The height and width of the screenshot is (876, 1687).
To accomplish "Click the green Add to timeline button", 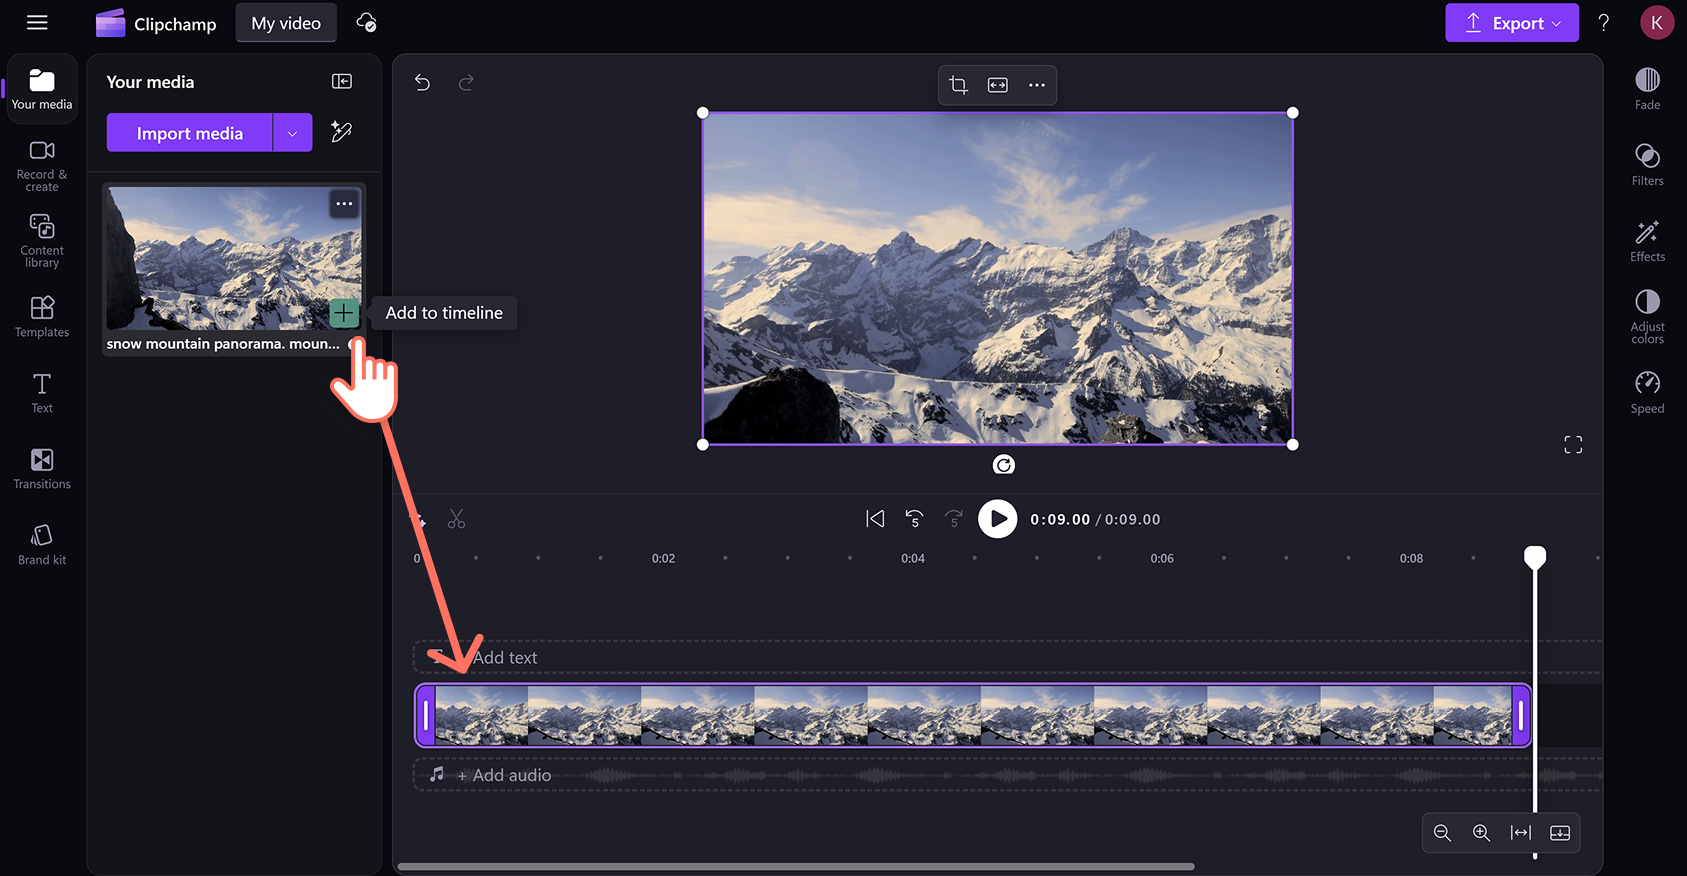I will tap(344, 313).
